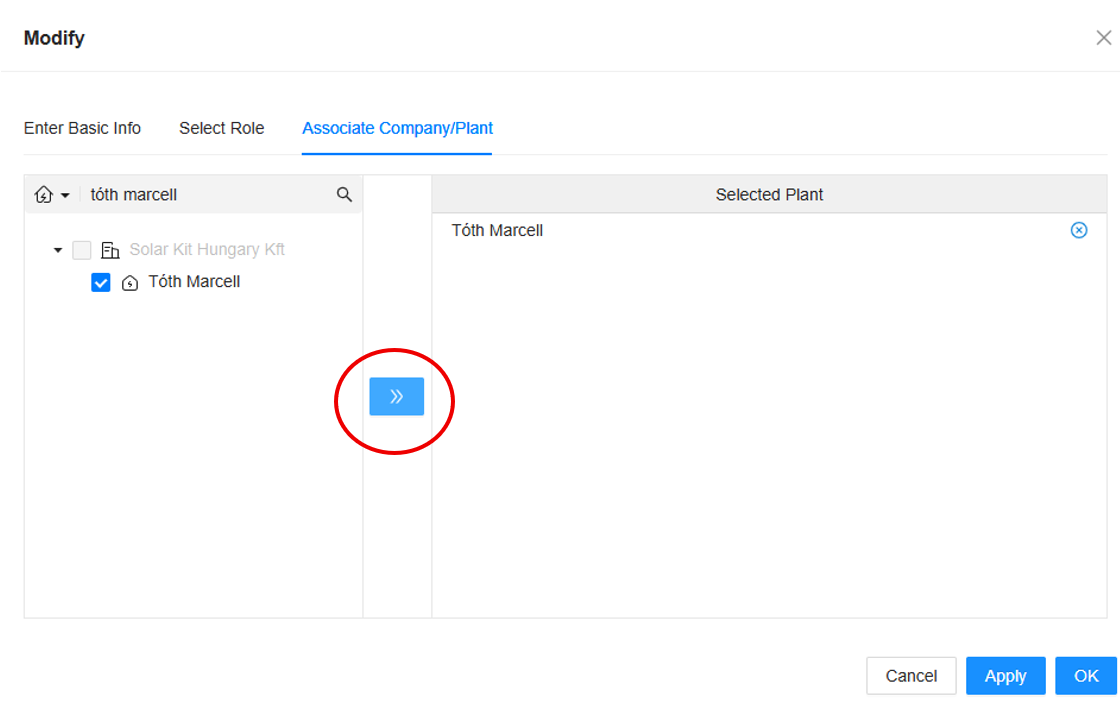Select Tóth Marcell entry in Selected Plant list
1120x712 pixels.
click(x=497, y=231)
